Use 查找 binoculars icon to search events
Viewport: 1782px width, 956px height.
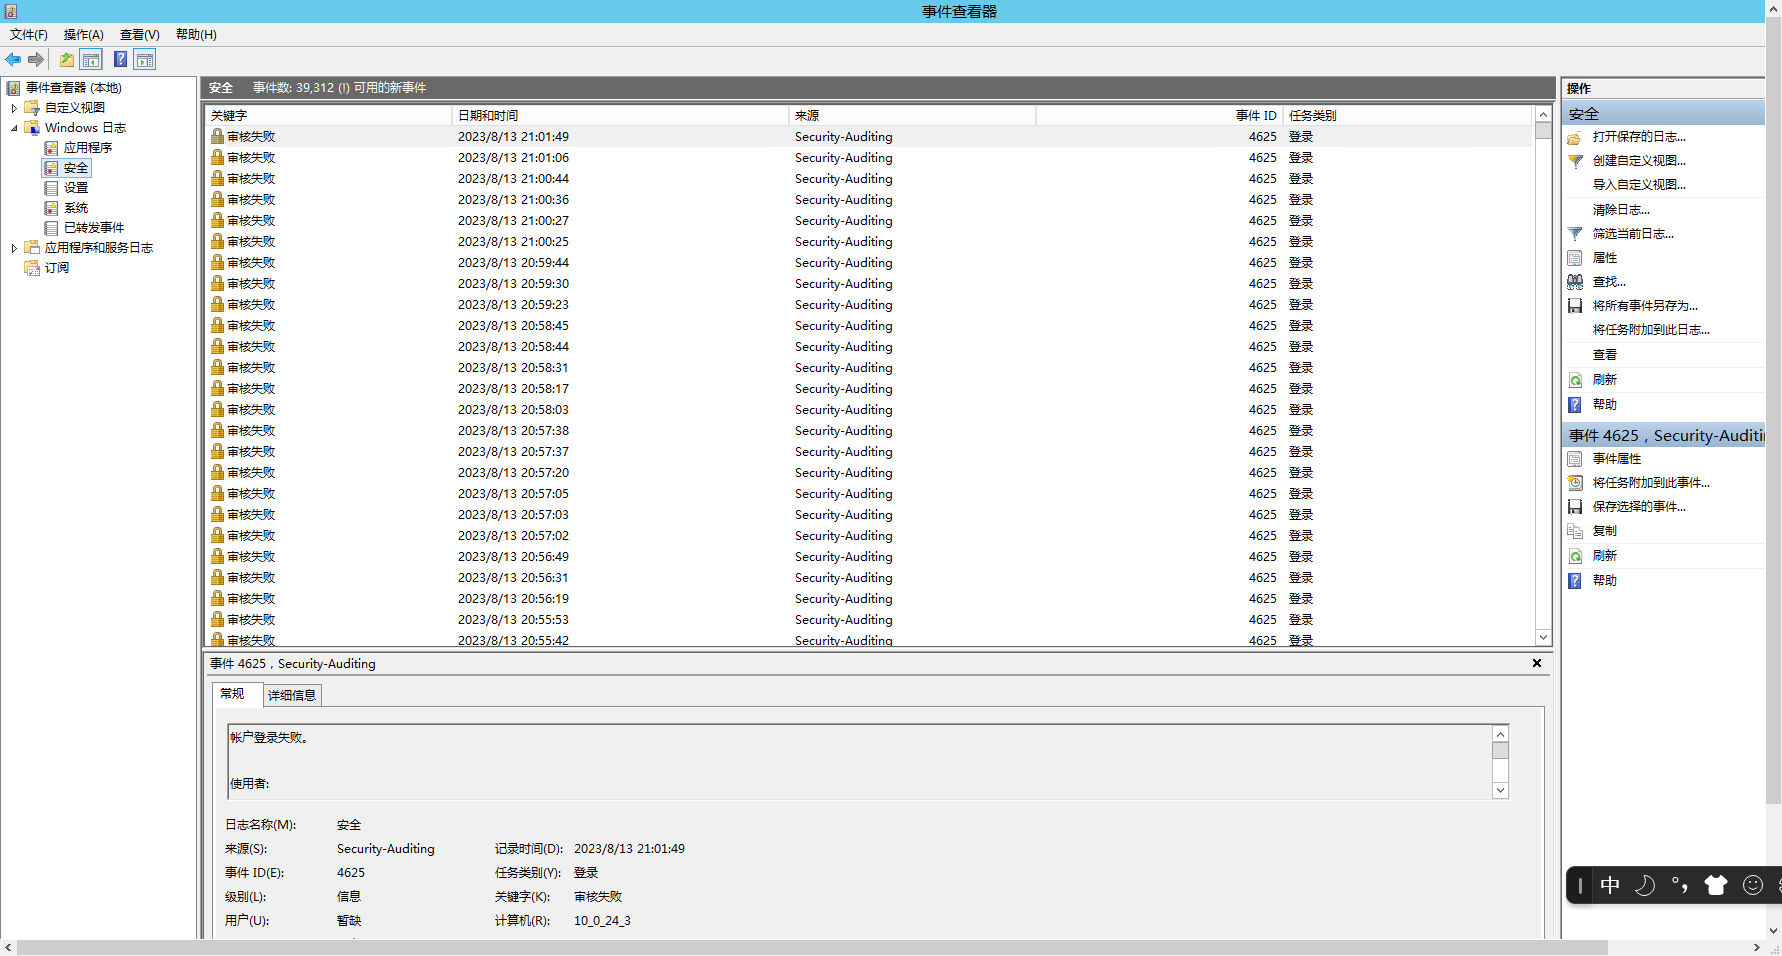tap(1574, 281)
